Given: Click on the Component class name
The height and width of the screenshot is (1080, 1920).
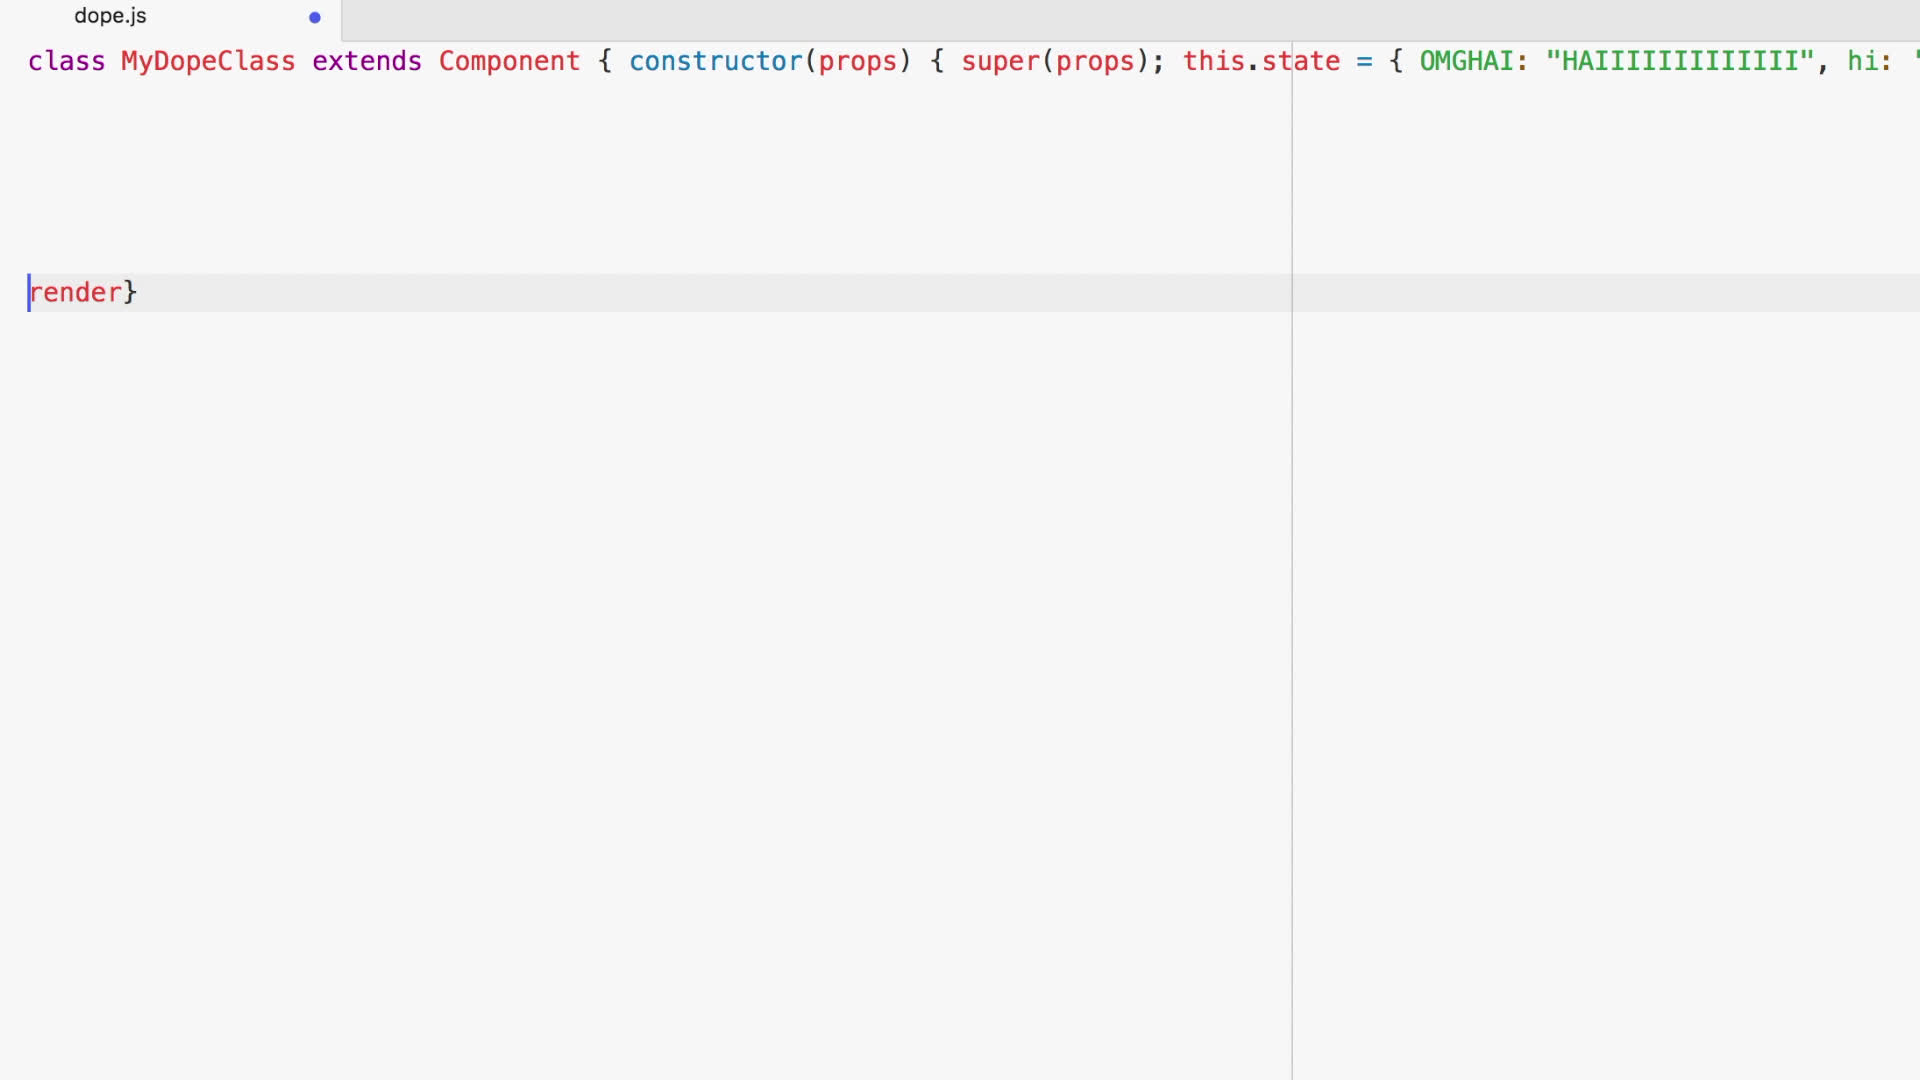Looking at the screenshot, I should coord(509,61).
